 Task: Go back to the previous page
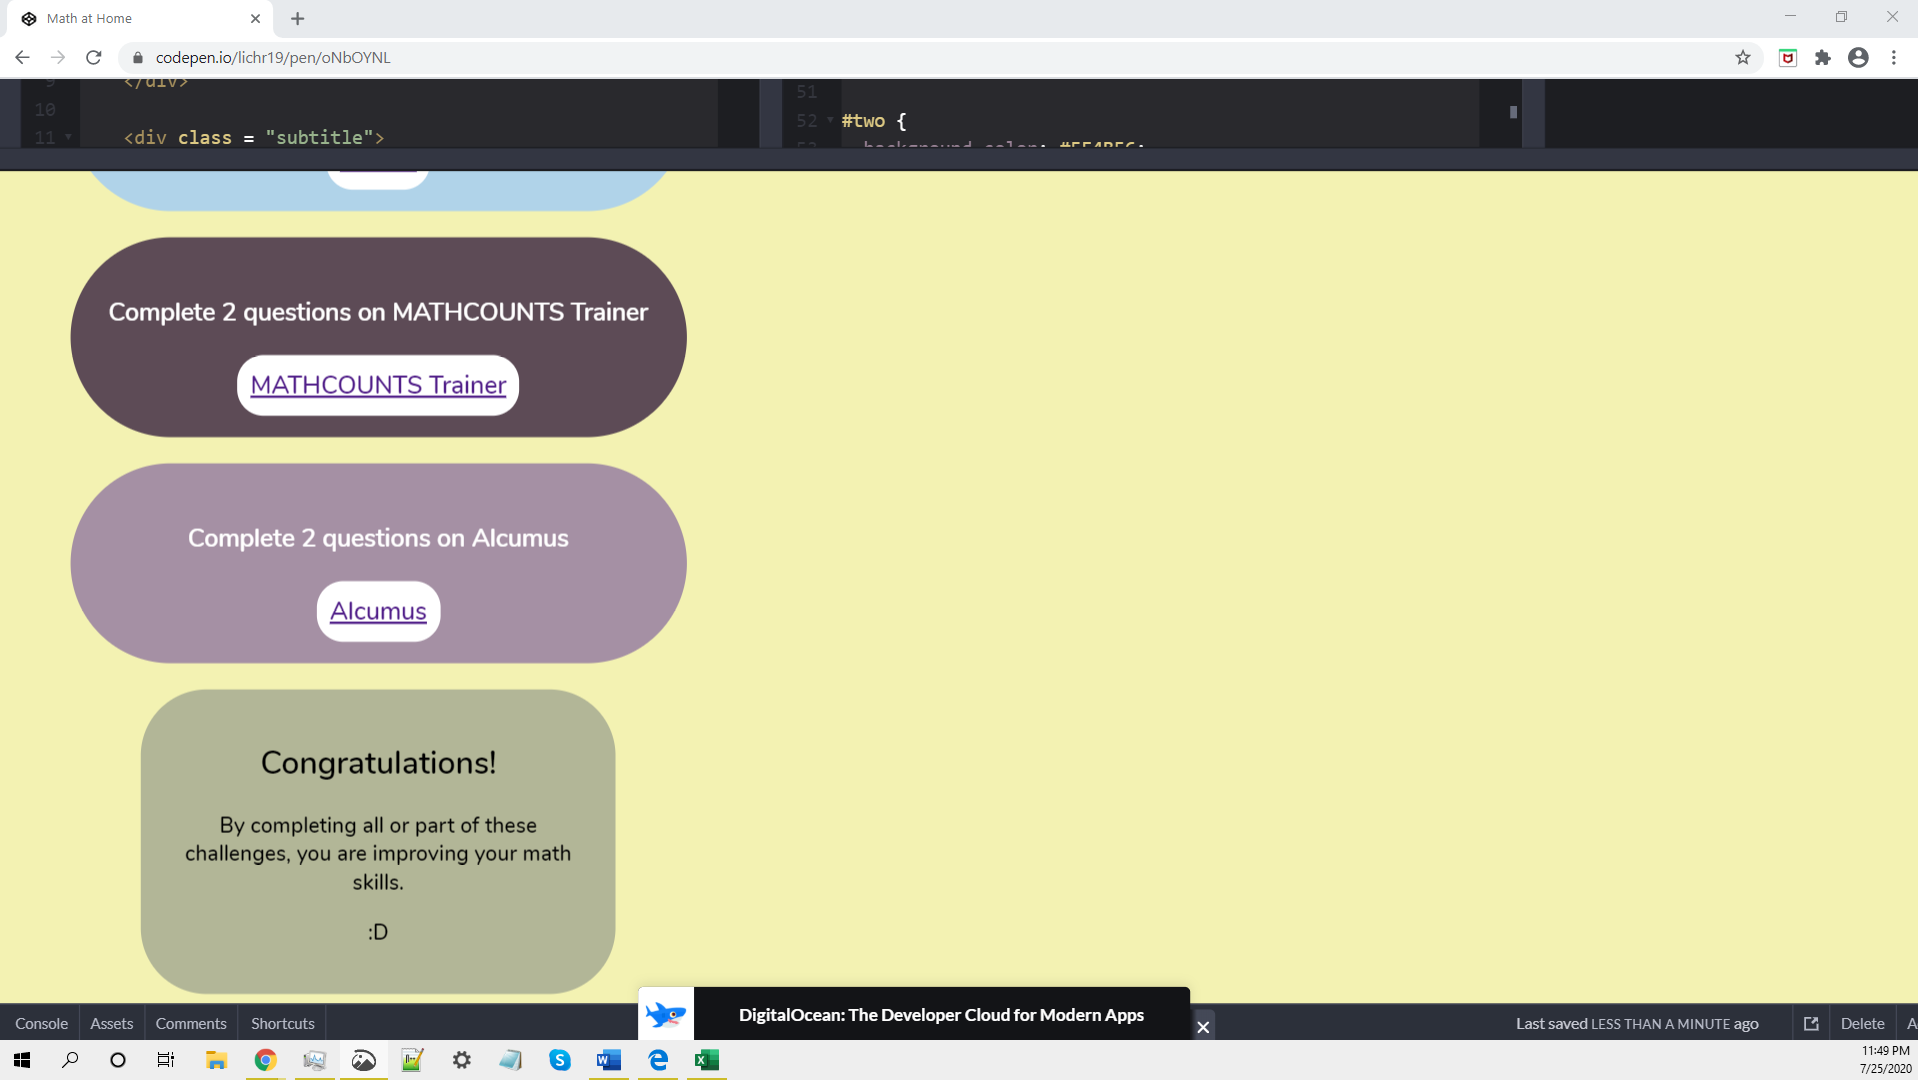pyautogui.click(x=22, y=58)
